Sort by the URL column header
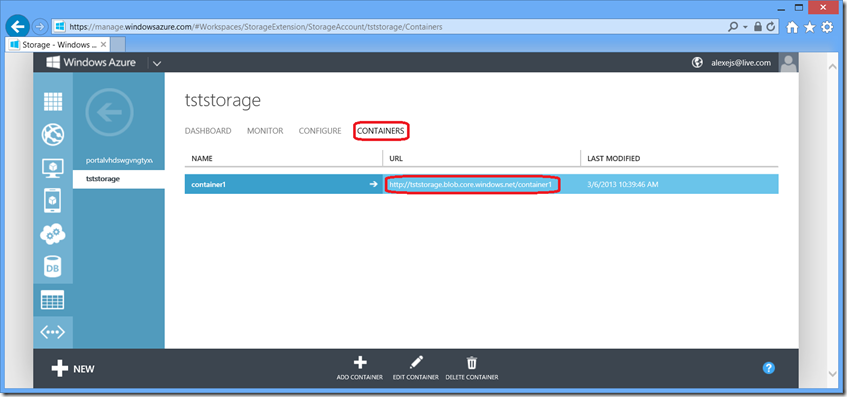The width and height of the screenshot is (847, 397). pyautogui.click(x=396, y=158)
